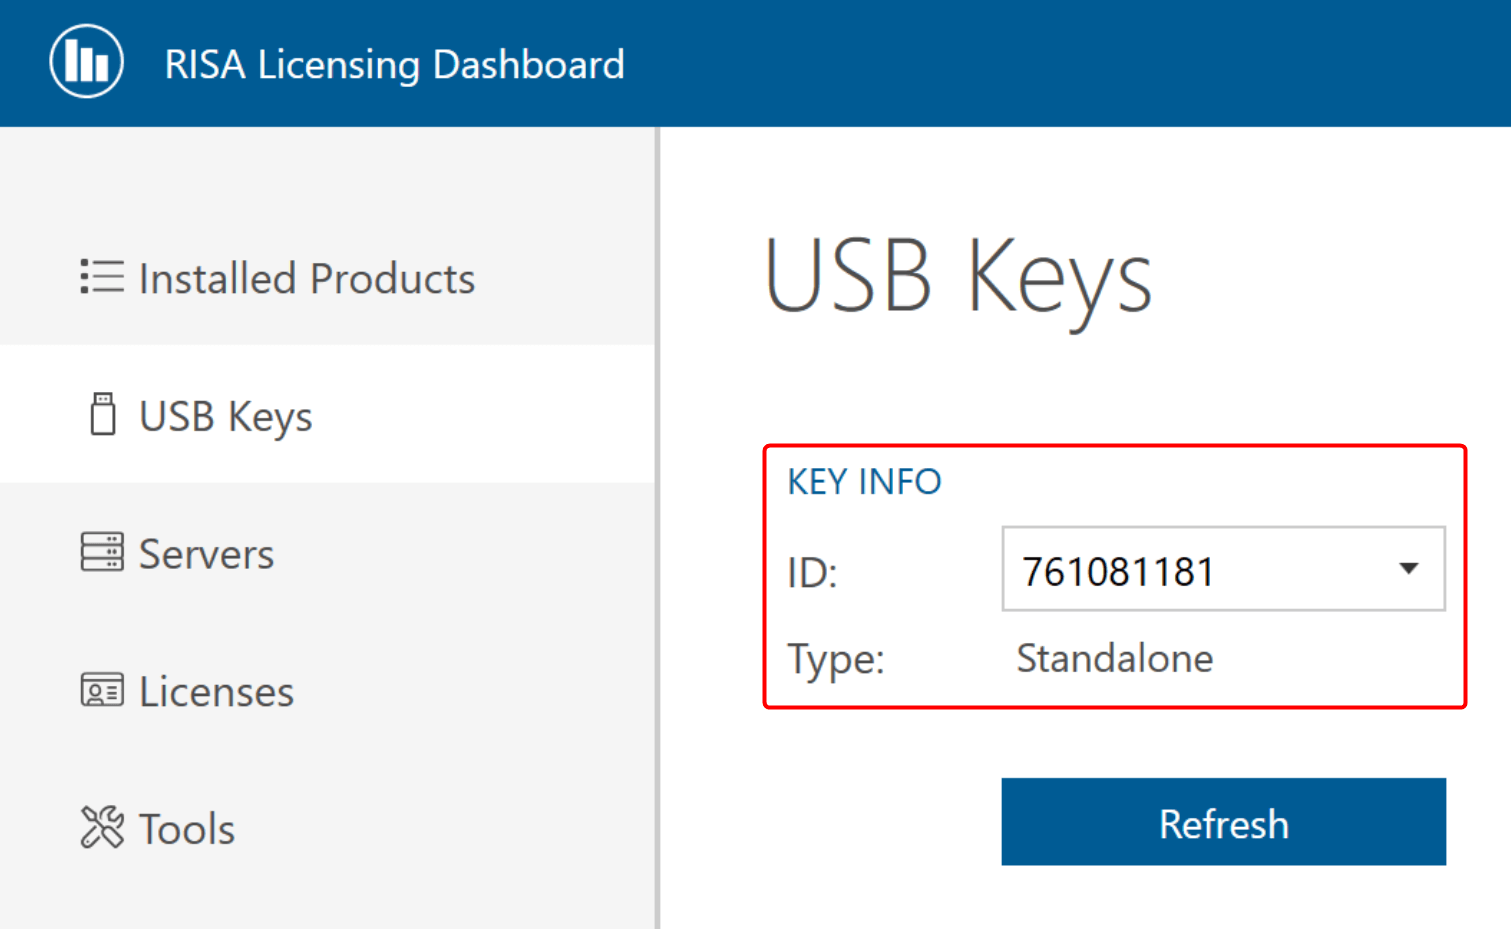The width and height of the screenshot is (1511, 929).
Task: Open the Installed Products page
Action: (x=306, y=278)
